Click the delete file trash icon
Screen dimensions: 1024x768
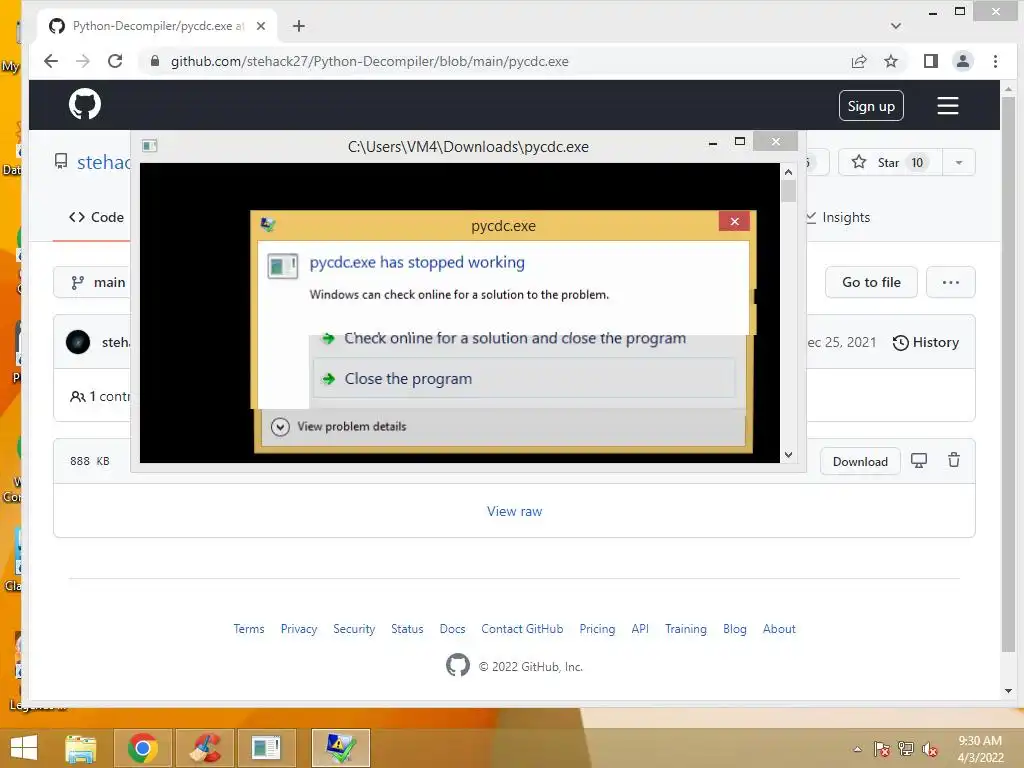(954, 460)
